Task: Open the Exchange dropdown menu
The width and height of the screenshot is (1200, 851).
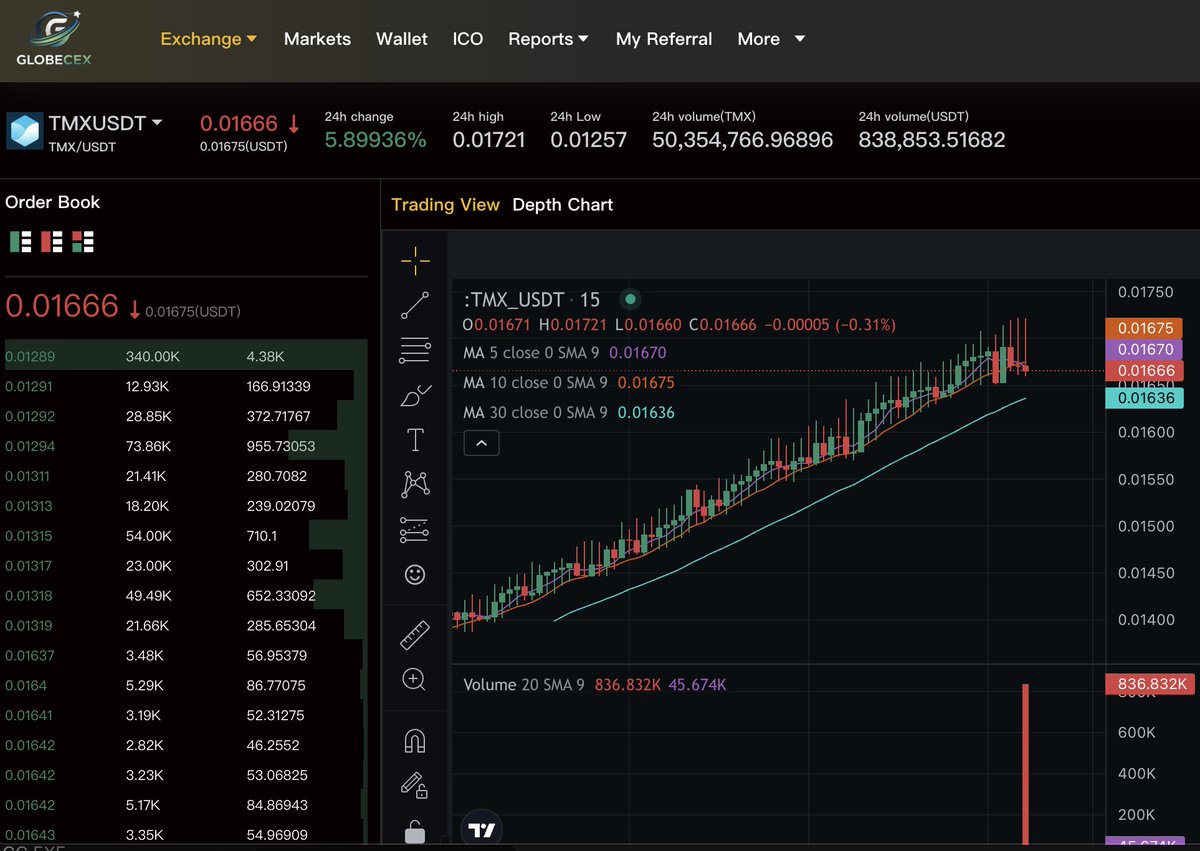Action: 209,39
